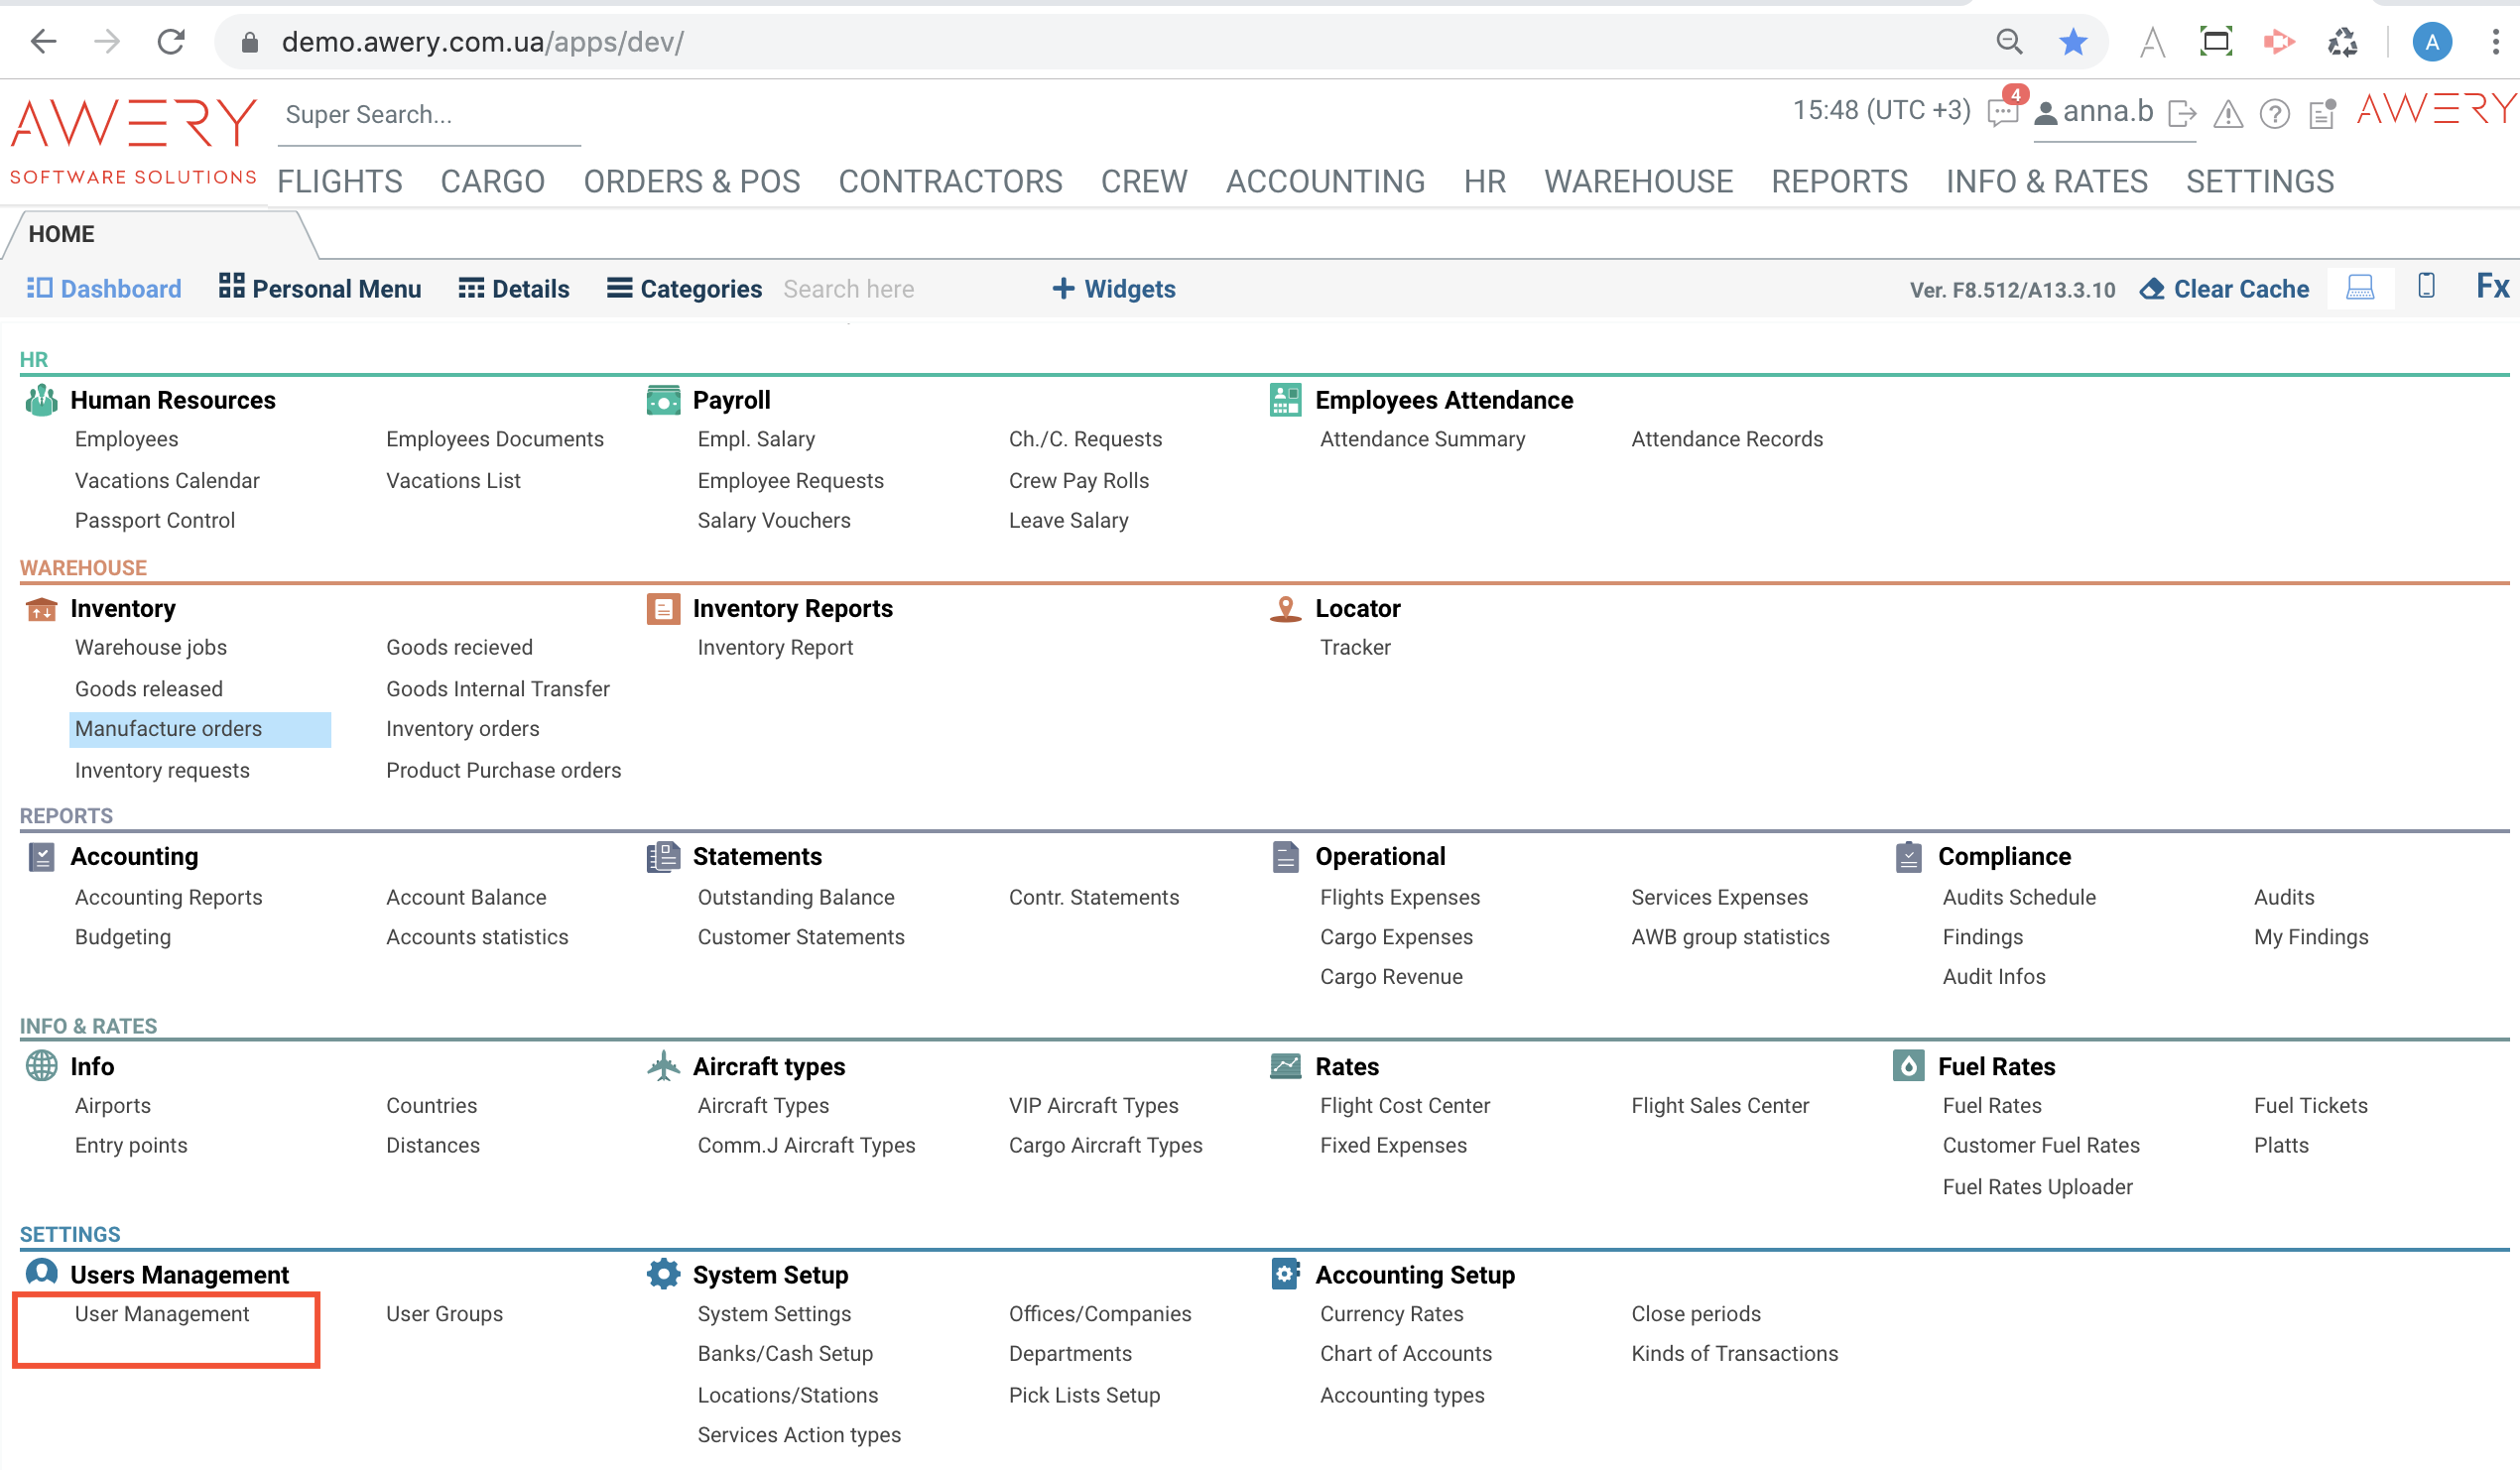
Task: Click the Rates chart icon
Action: point(1285,1066)
